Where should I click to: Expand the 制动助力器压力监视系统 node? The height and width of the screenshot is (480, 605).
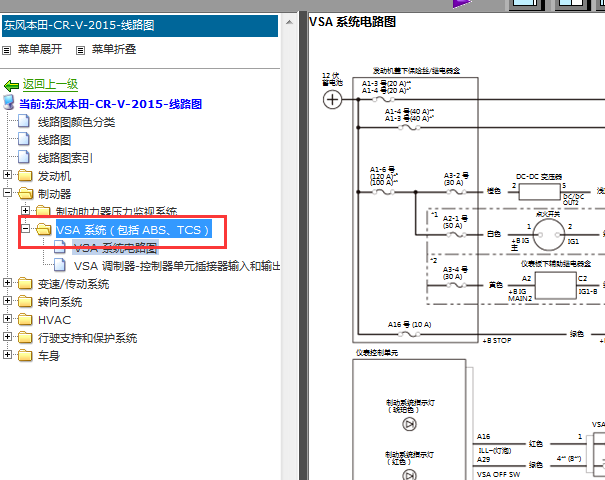(x=25, y=211)
